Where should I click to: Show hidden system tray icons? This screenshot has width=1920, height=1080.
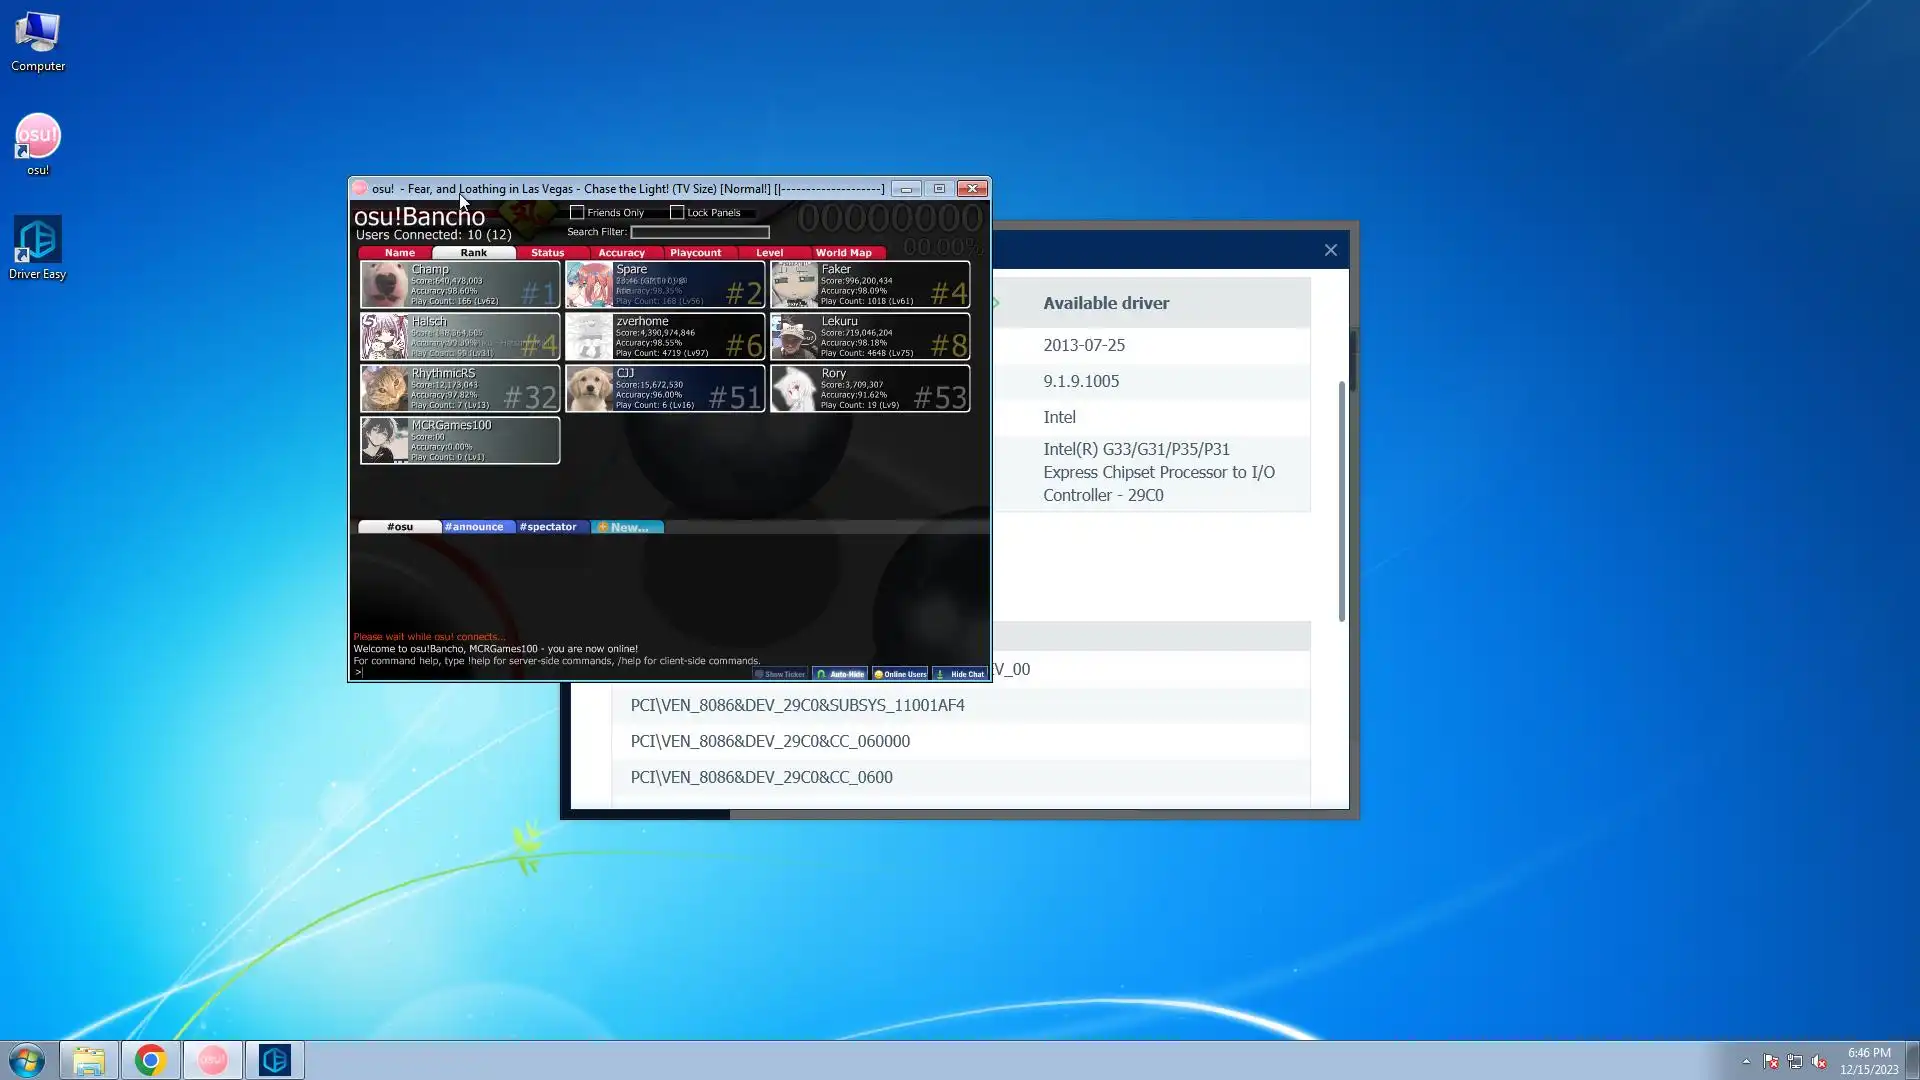[x=1746, y=1061]
